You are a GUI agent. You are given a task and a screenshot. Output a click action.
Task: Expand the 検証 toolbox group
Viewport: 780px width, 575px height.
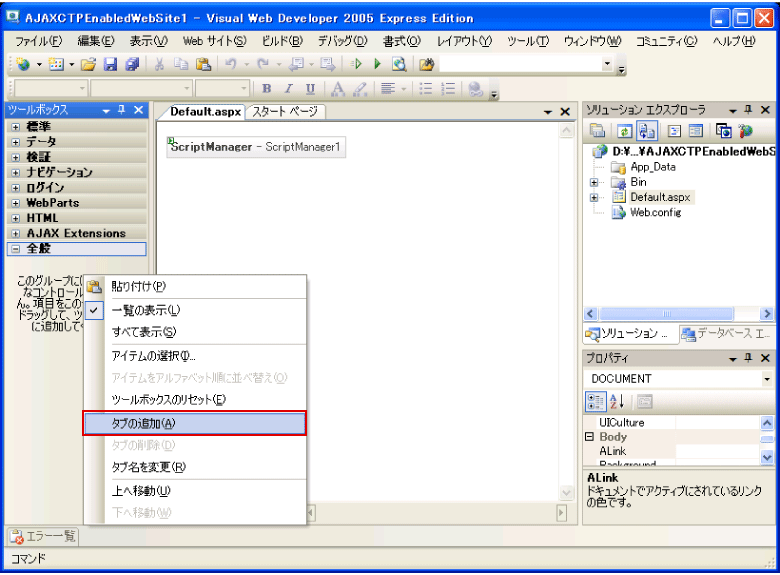pos(15,157)
